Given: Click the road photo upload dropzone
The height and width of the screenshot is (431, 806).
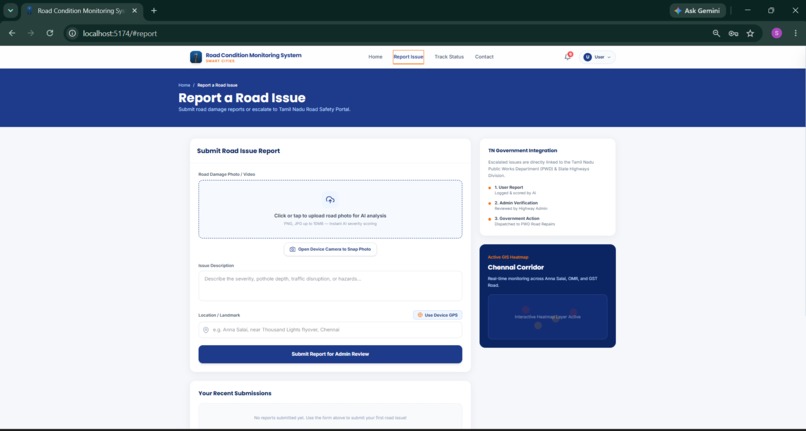Looking at the screenshot, I should tap(330, 209).
